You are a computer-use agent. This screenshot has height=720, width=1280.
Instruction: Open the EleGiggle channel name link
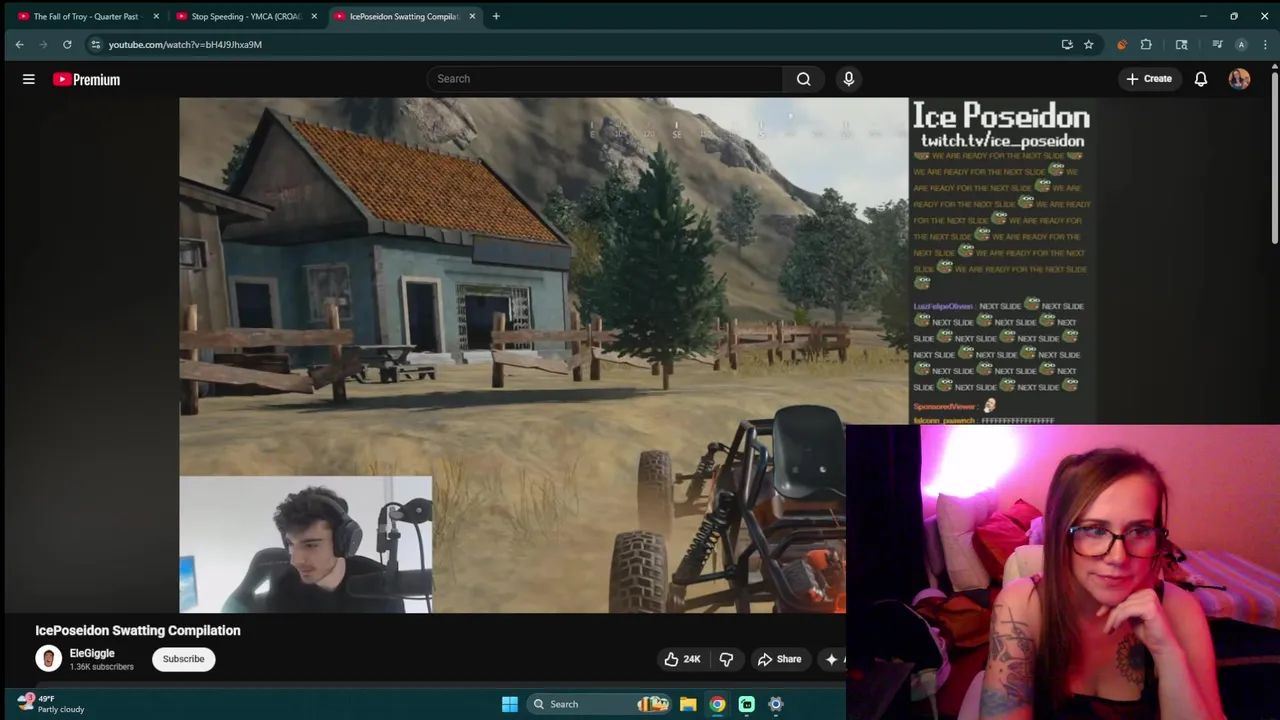click(92, 653)
